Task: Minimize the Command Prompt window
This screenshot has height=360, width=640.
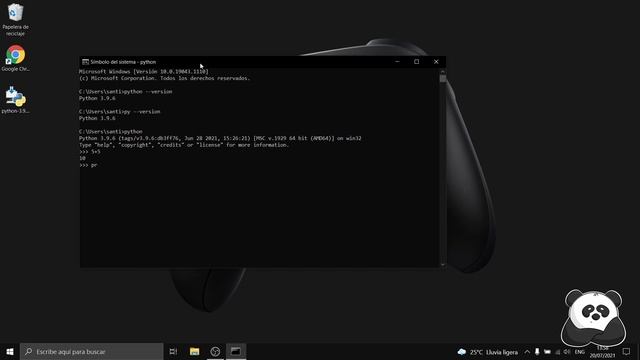Action: pyautogui.click(x=398, y=62)
